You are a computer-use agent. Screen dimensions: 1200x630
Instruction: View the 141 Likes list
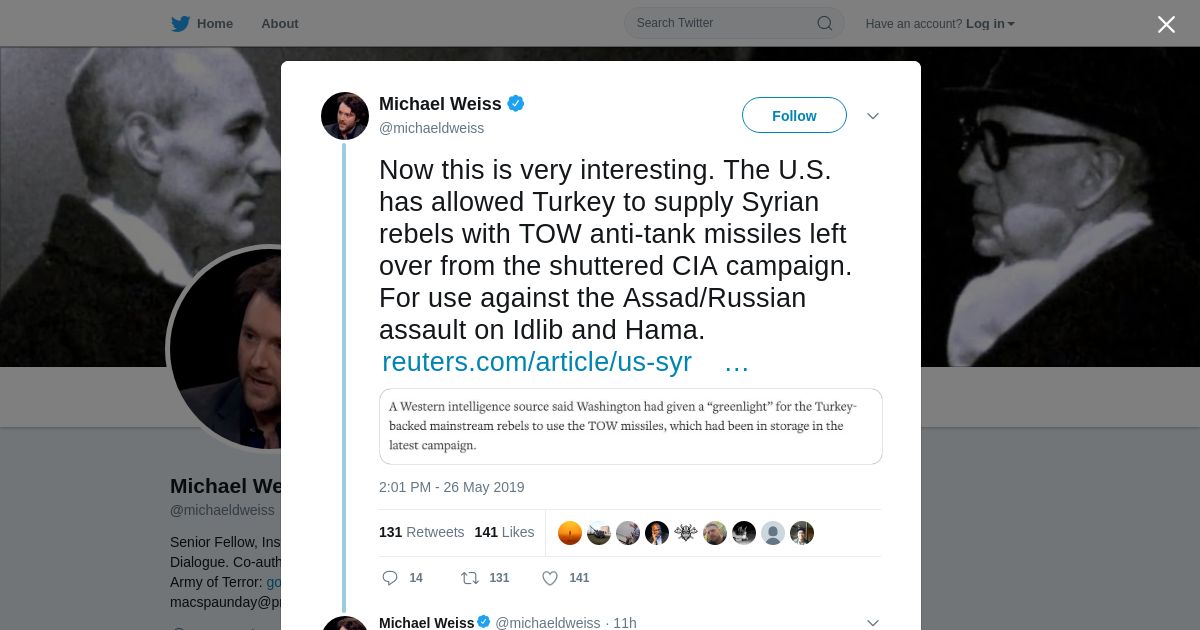coord(504,532)
